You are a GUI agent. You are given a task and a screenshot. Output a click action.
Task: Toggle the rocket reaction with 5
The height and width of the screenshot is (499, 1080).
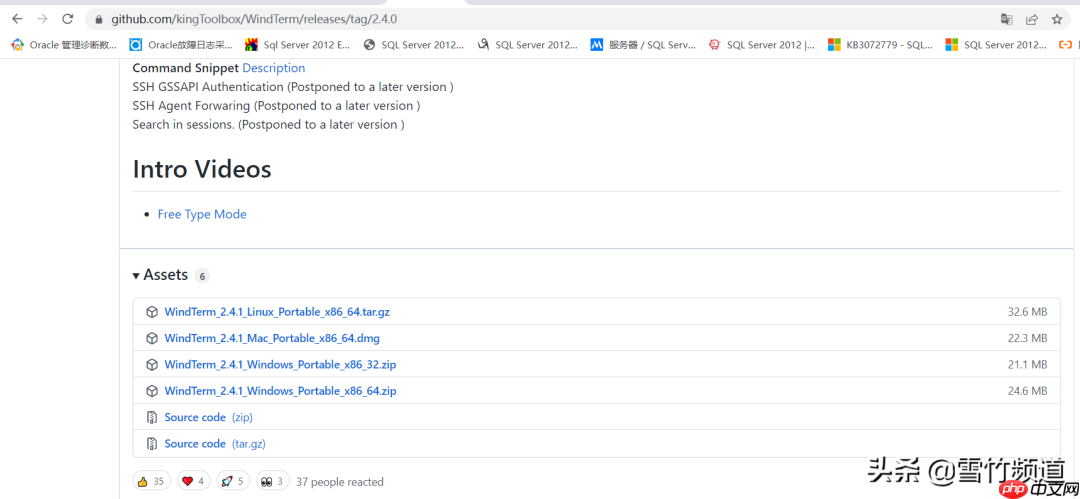[x=233, y=481]
